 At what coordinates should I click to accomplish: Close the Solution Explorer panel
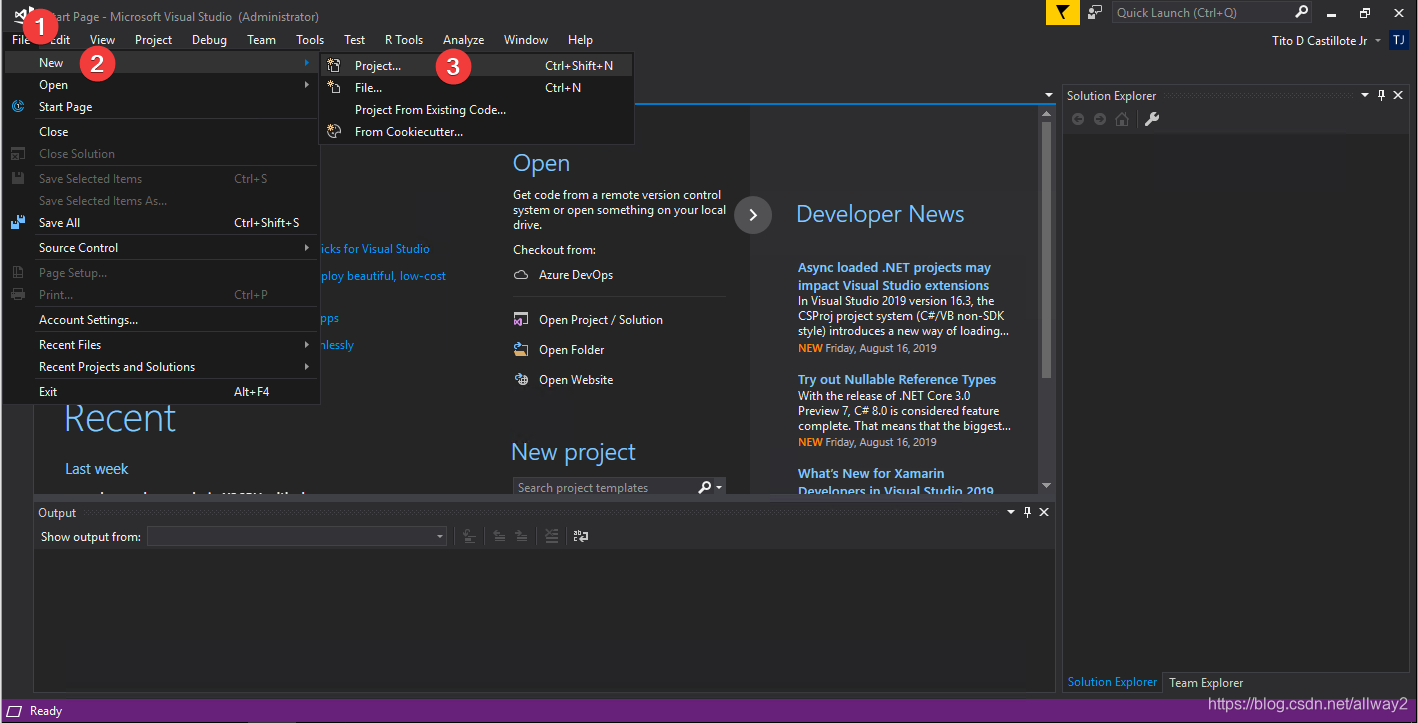point(1399,95)
